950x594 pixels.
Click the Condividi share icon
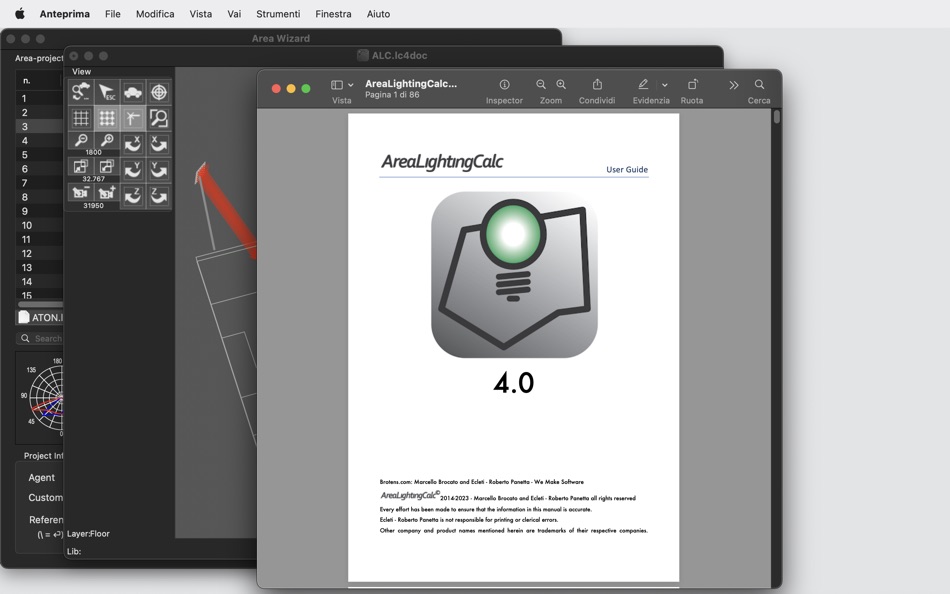(x=597, y=84)
